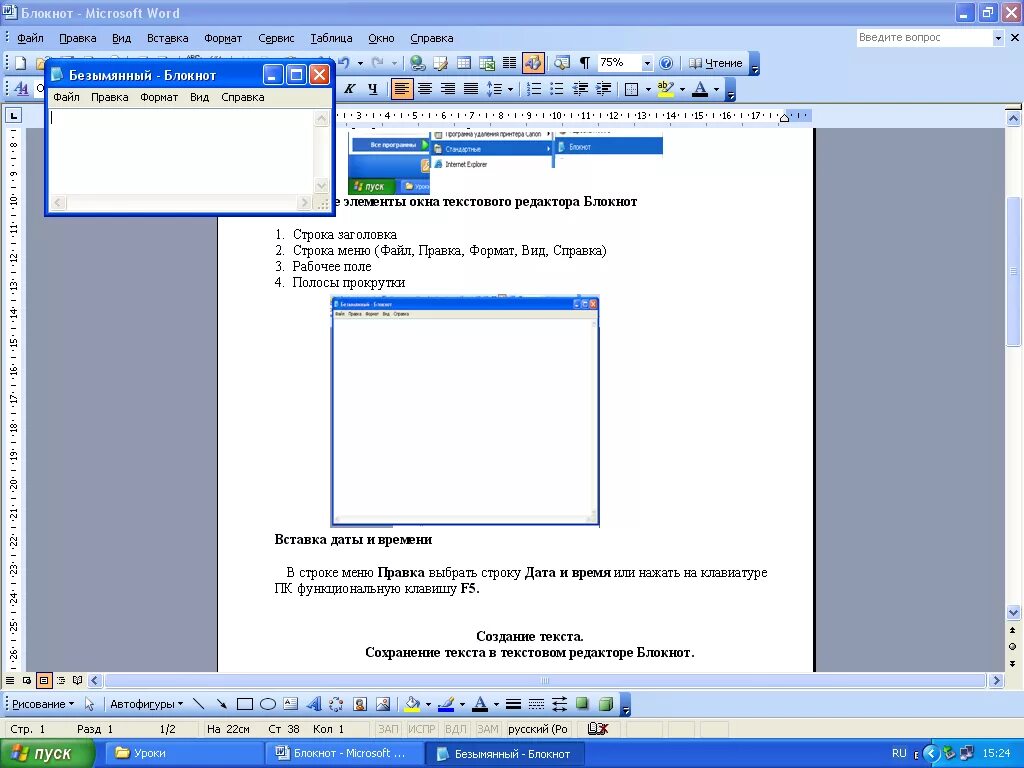Click the Arrow Style icon

(559, 704)
